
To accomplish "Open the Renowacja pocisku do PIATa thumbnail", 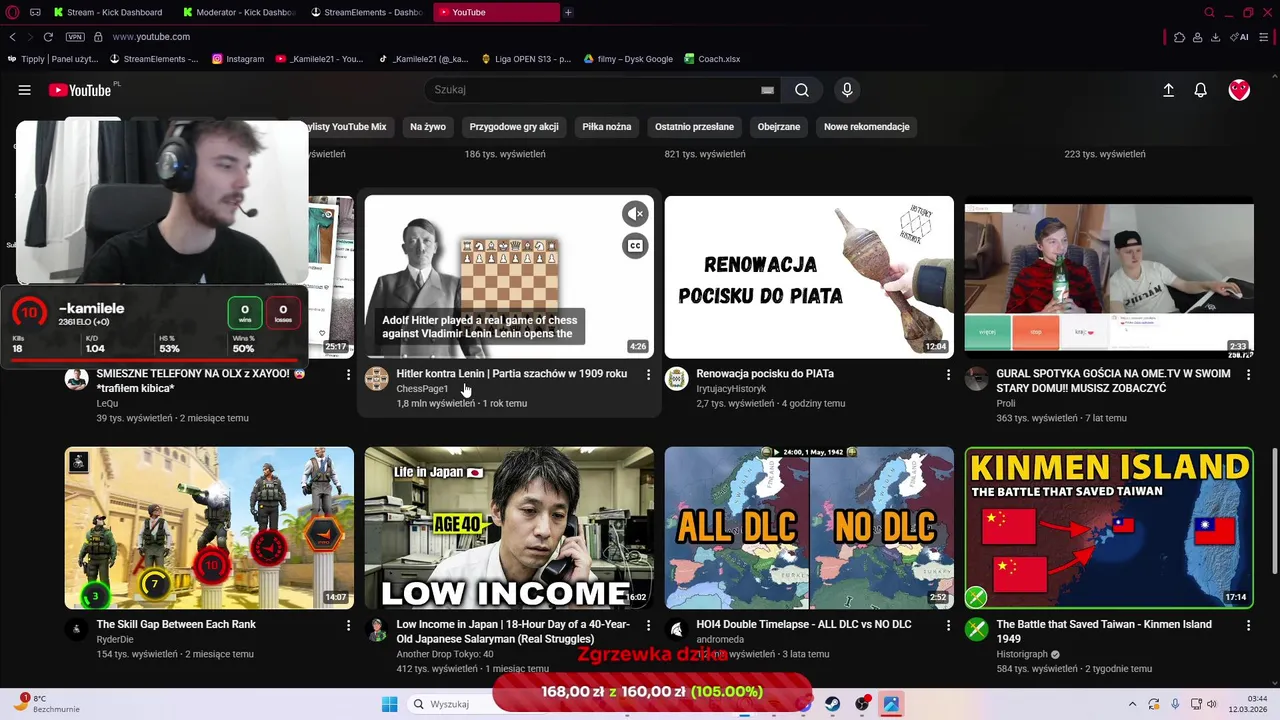I will 809,277.
